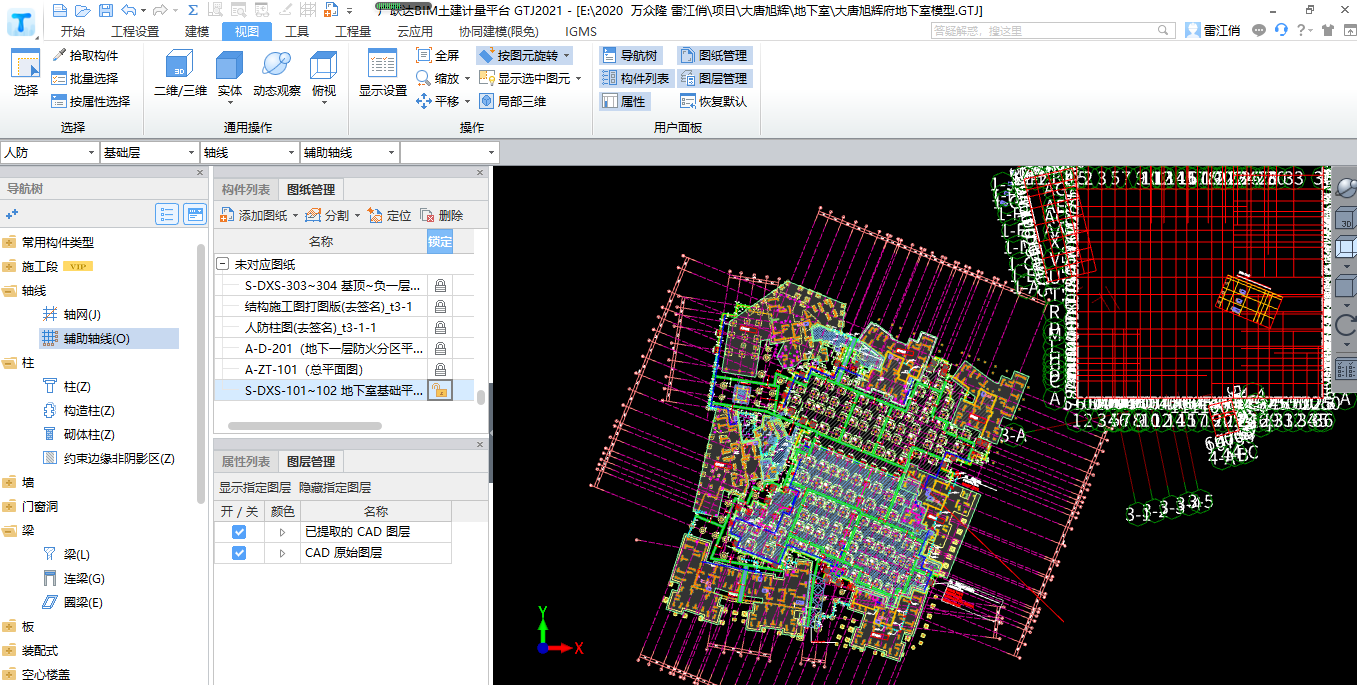This screenshot has height=685, width=1357.
Task: Open the customer service headset icon
Action: (1281, 30)
